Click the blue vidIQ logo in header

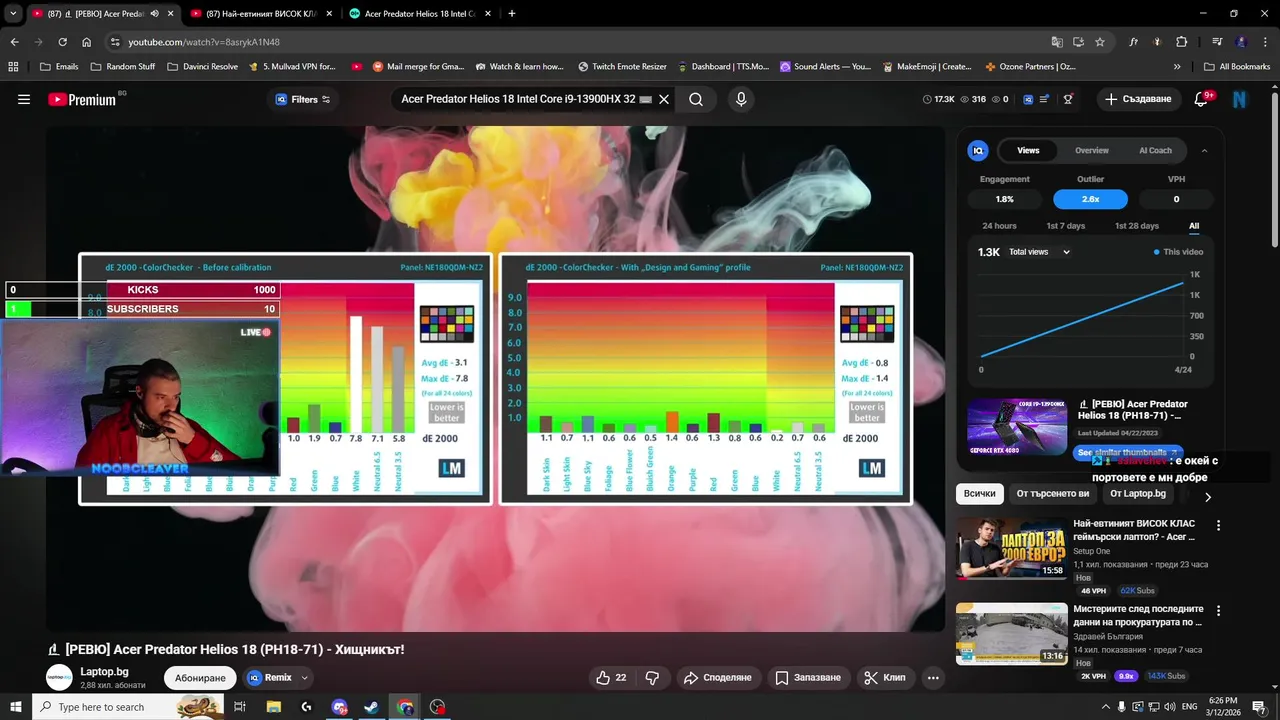coord(1026,99)
